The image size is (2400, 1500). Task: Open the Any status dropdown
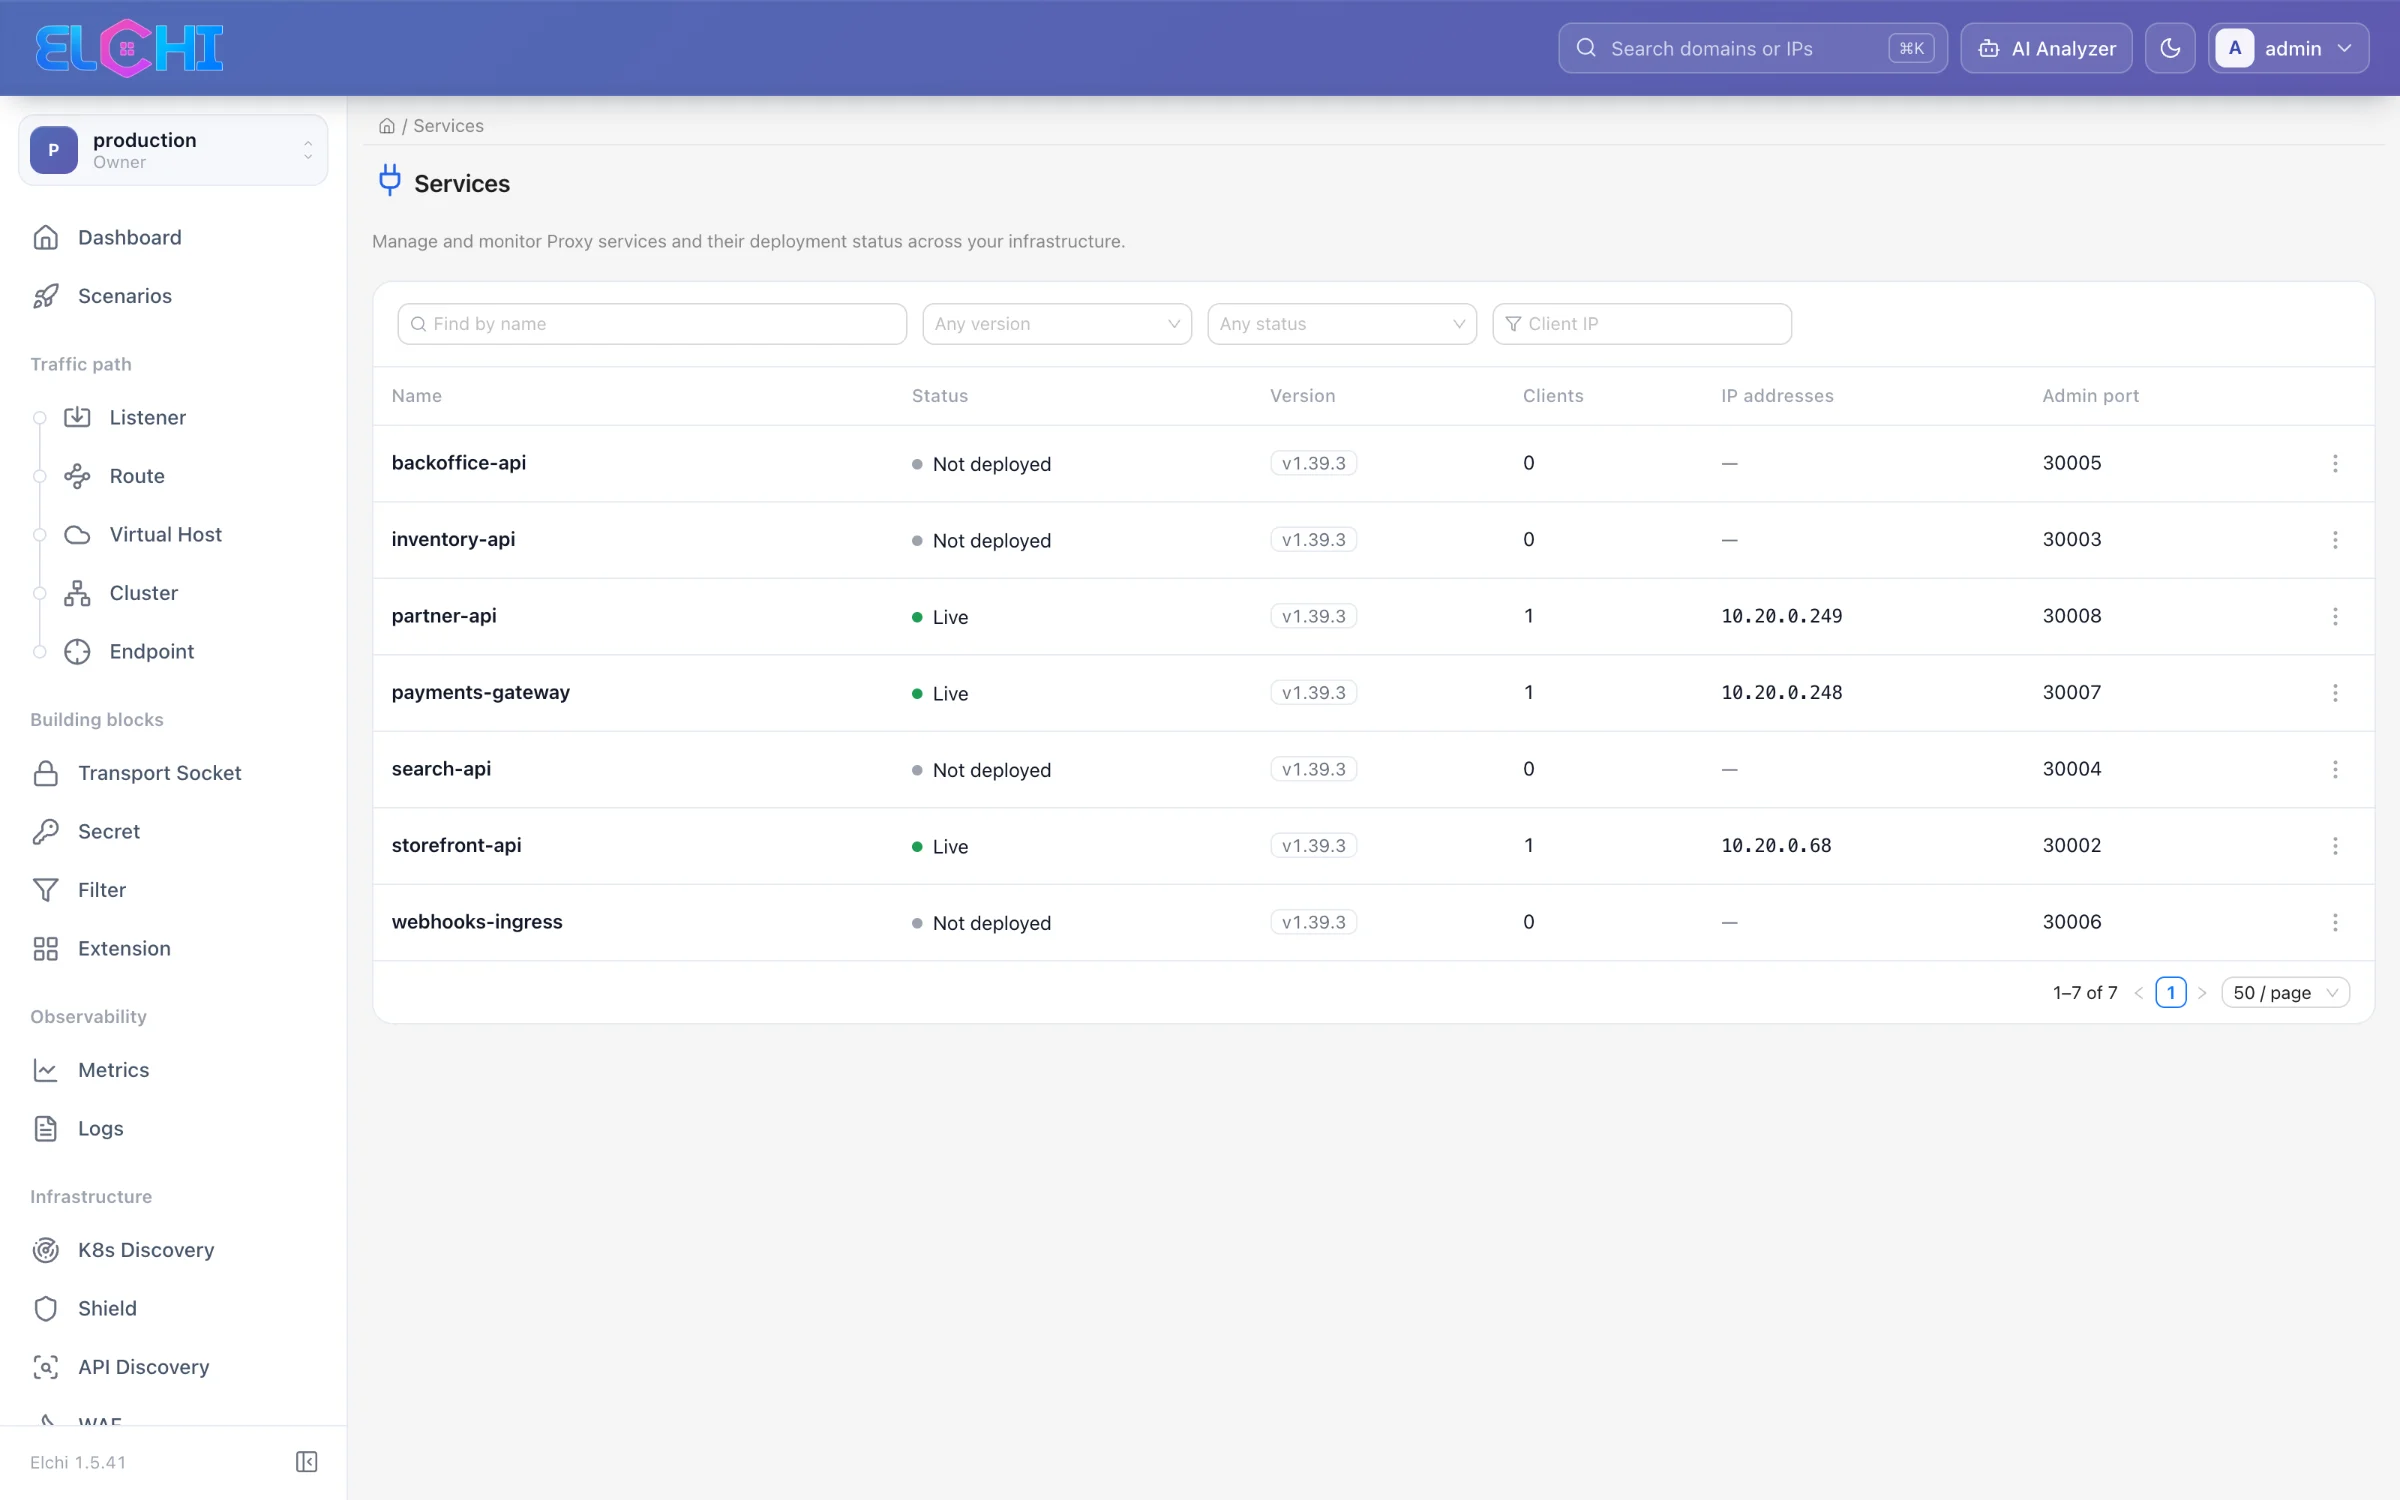click(1342, 324)
